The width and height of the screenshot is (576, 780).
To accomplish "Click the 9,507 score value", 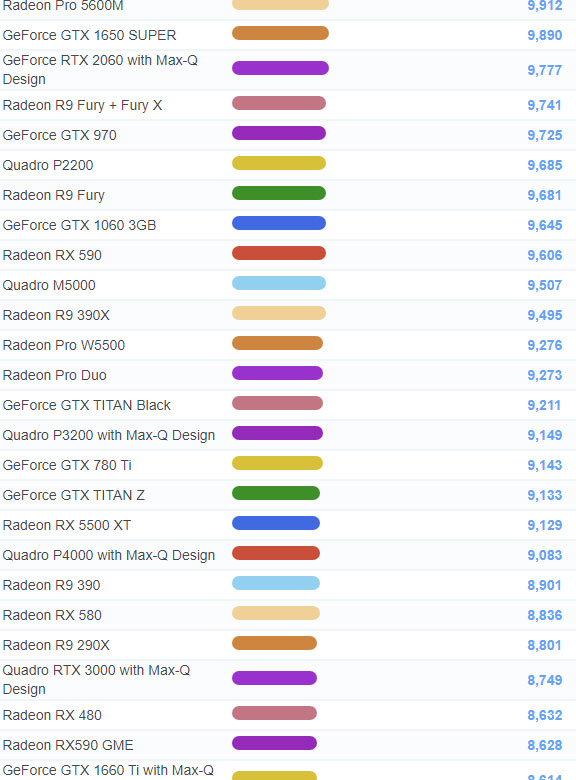I will click(545, 285).
